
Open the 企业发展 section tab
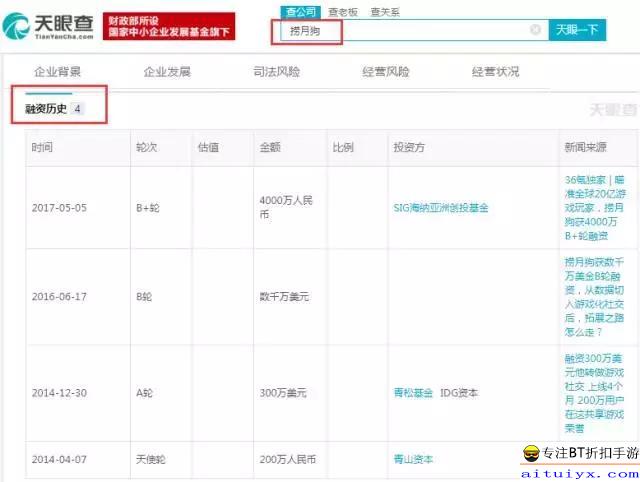click(x=167, y=72)
